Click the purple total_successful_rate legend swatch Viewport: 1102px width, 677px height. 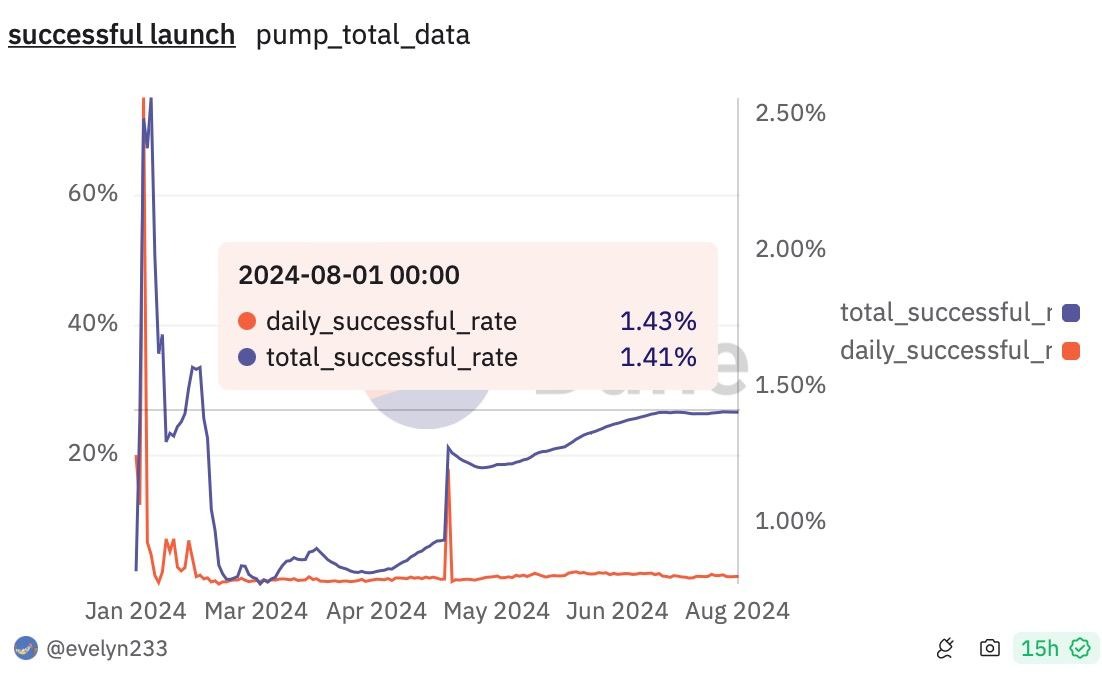1071,313
